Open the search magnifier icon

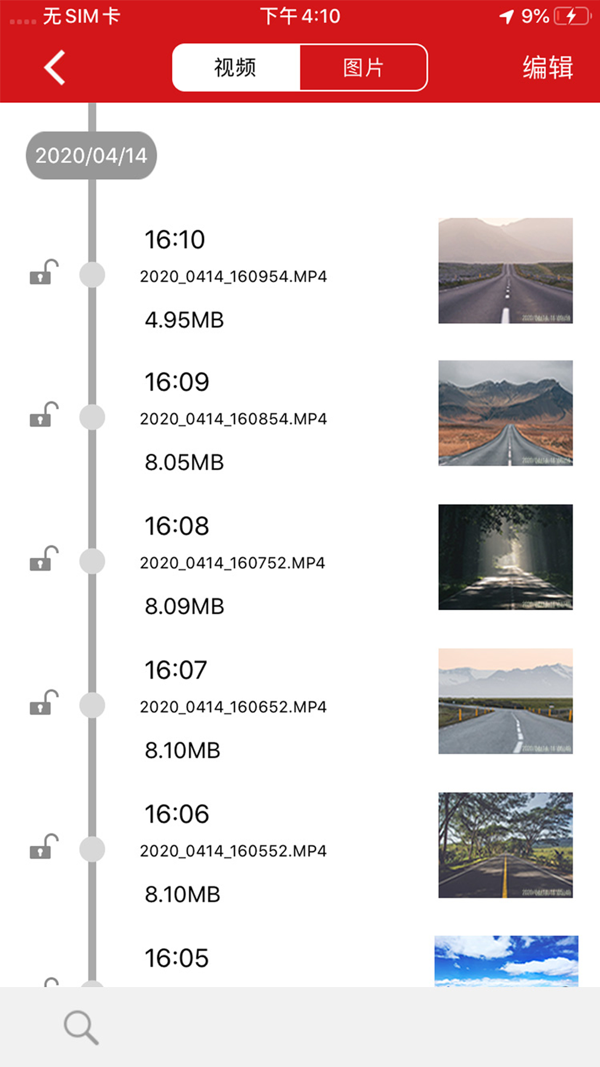pos(81,1027)
